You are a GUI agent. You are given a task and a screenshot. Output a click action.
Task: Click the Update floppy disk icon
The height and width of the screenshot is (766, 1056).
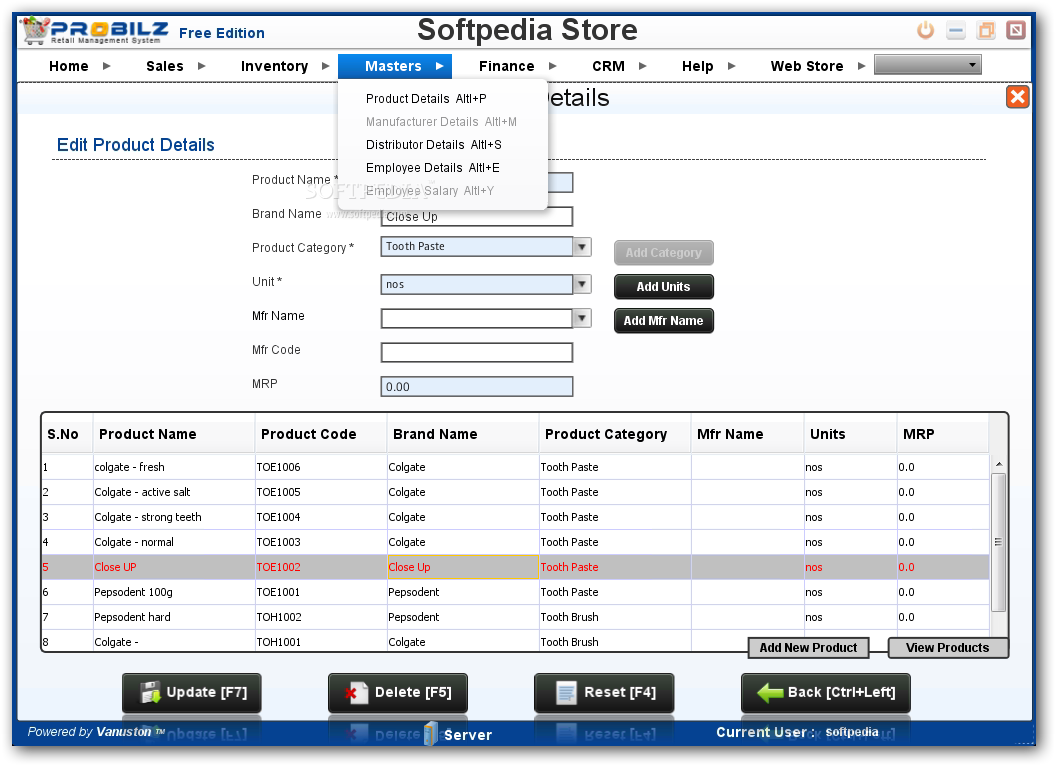(151, 692)
